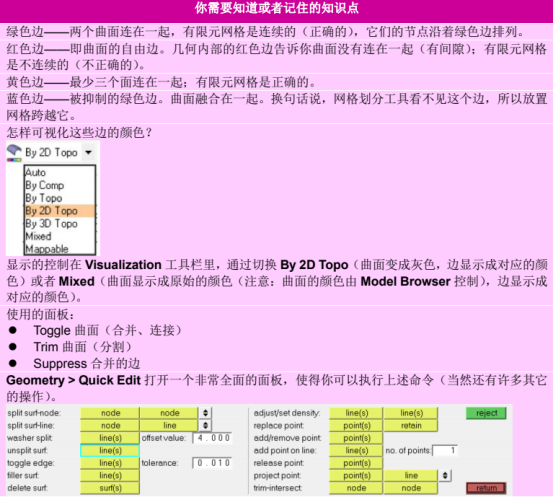Toggle the split surf-line selector switch
This screenshot has height=497, width=553.
click(x=205, y=425)
